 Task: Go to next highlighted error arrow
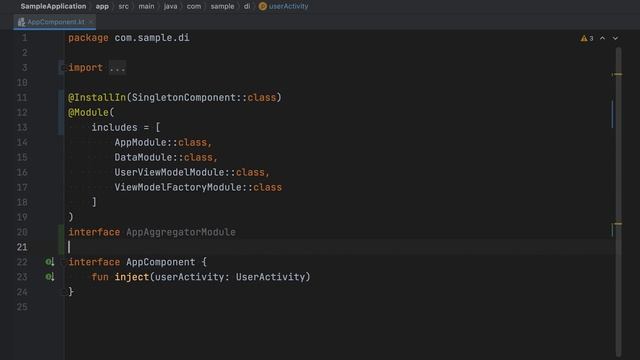[615, 38]
